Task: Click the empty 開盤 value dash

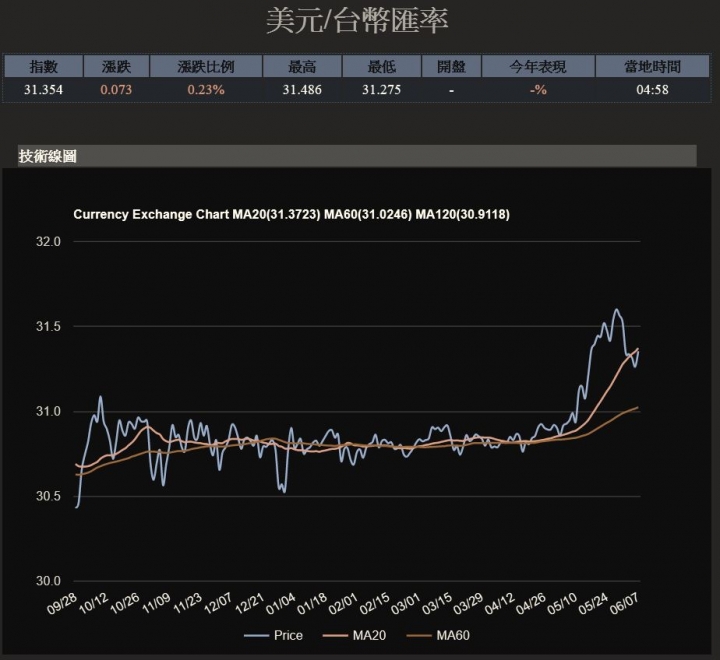Action: click(451, 90)
